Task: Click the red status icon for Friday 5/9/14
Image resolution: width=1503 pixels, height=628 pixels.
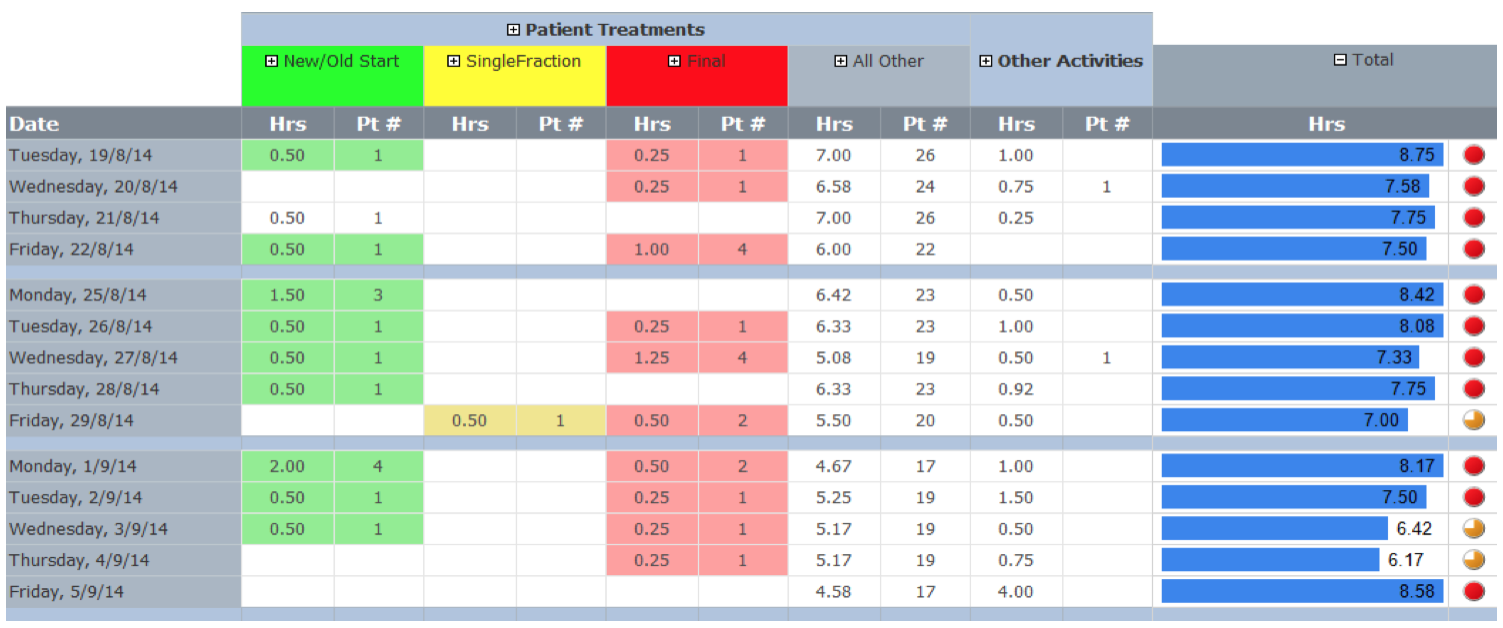Action: point(1474,592)
